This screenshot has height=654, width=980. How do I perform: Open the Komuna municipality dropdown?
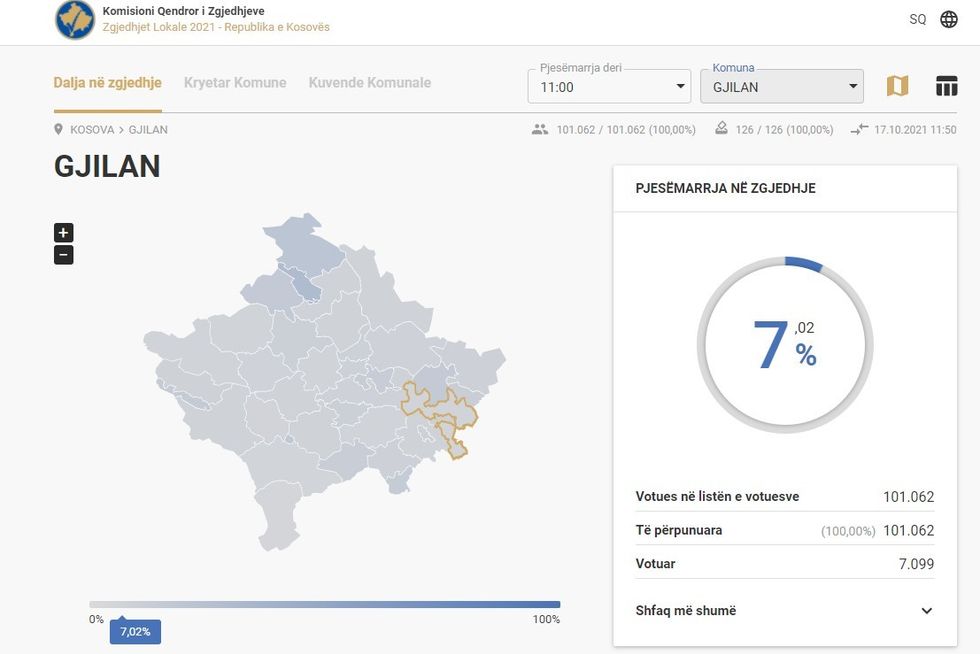tap(782, 87)
